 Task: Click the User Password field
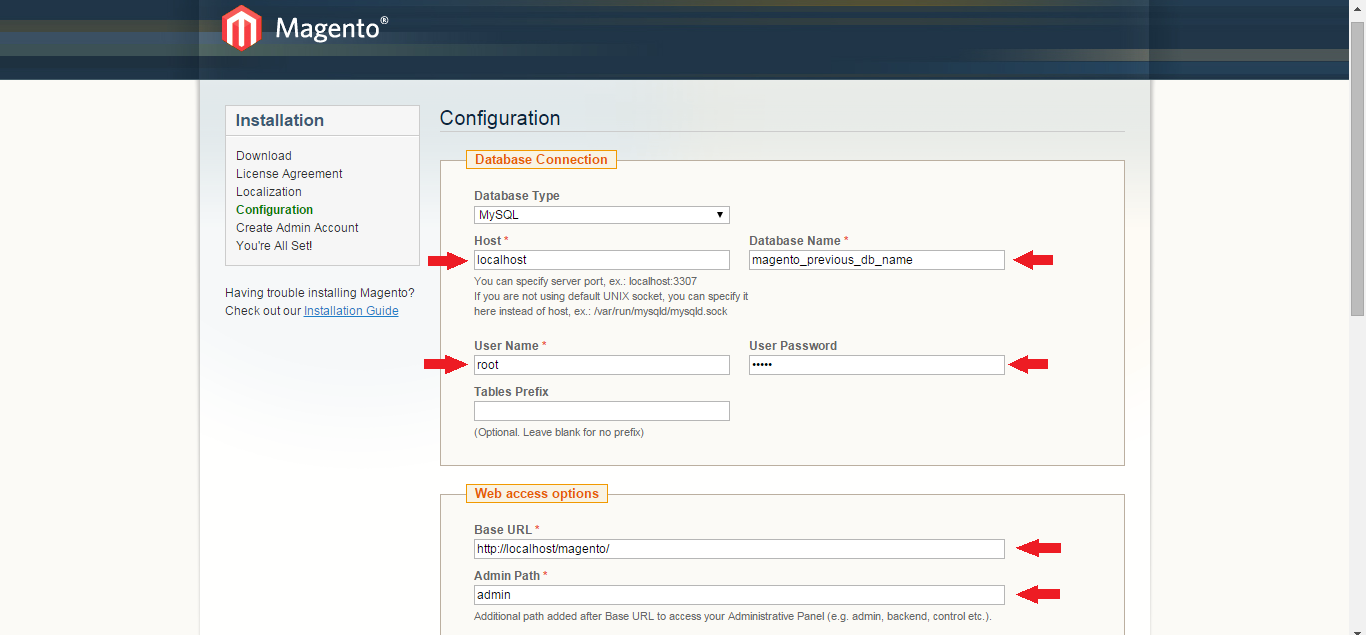coord(877,365)
